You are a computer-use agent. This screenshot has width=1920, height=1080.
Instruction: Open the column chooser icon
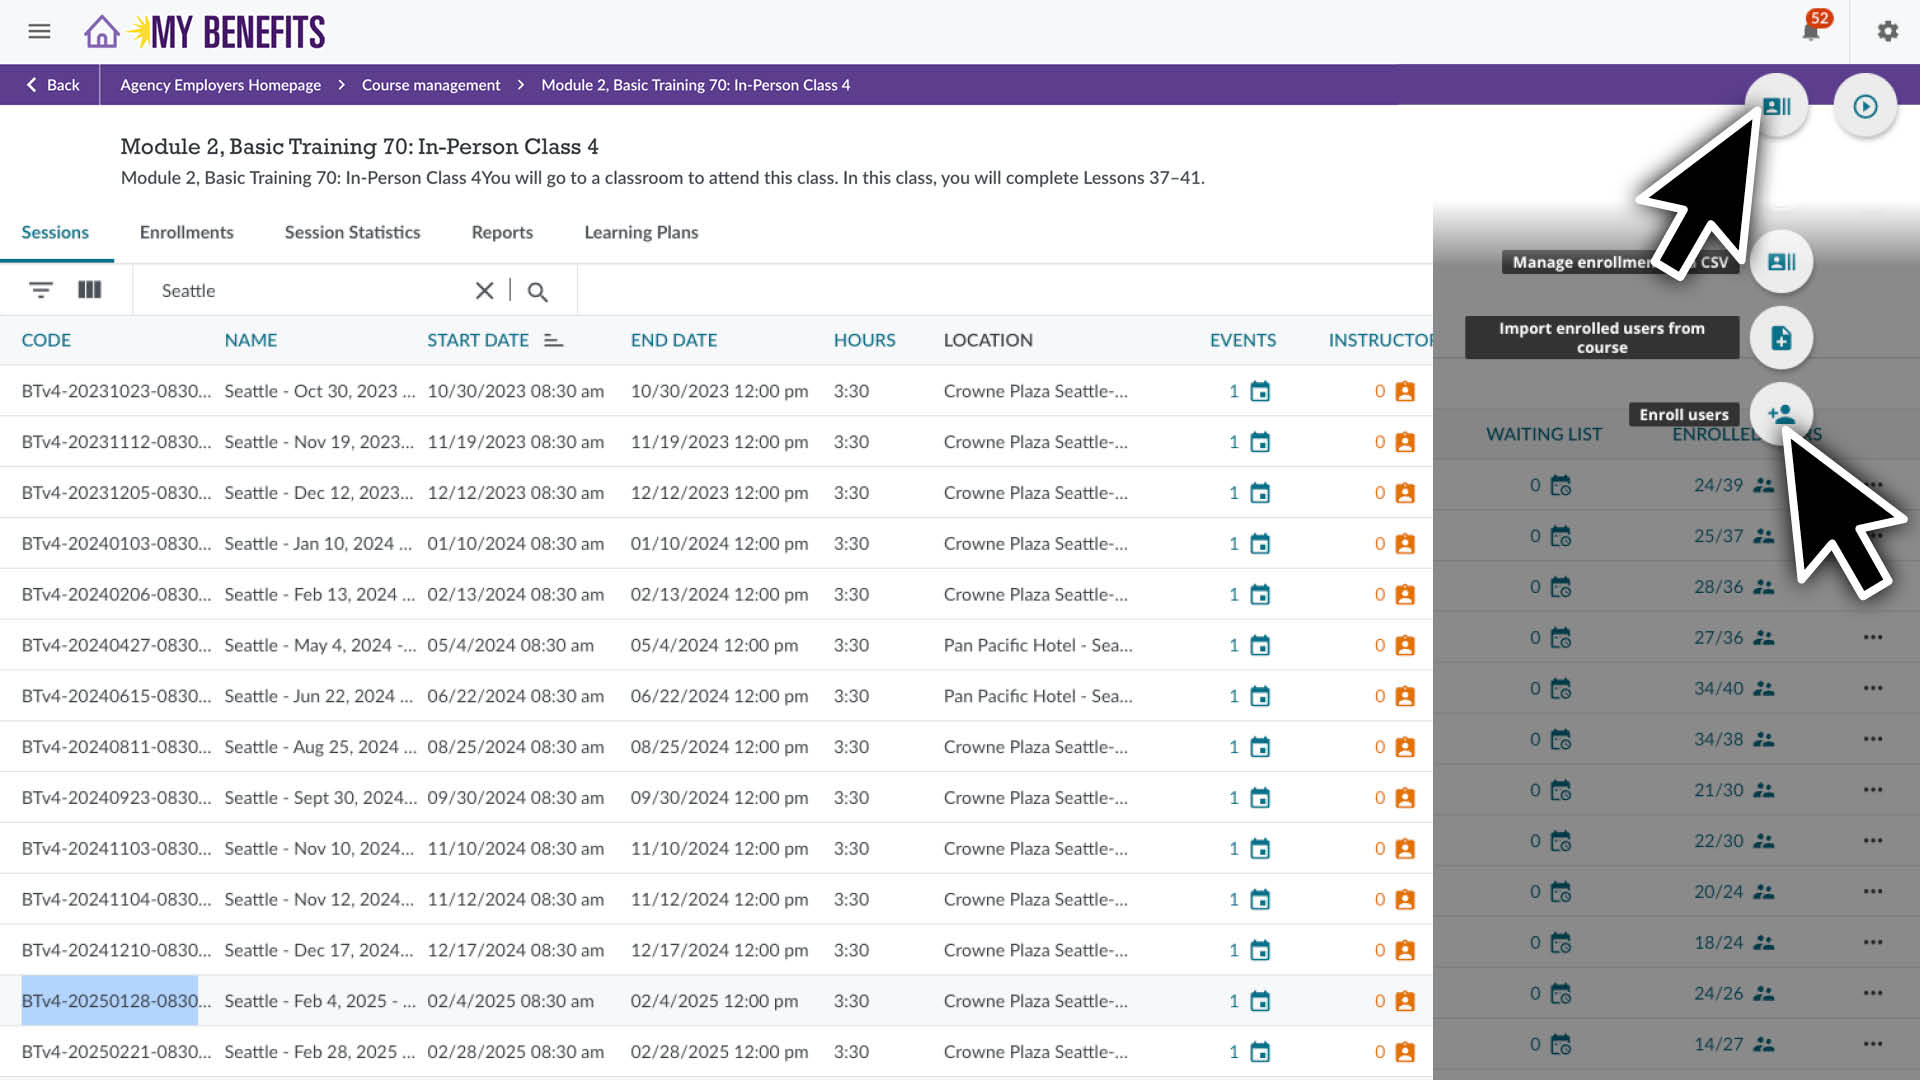click(x=90, y=290)
